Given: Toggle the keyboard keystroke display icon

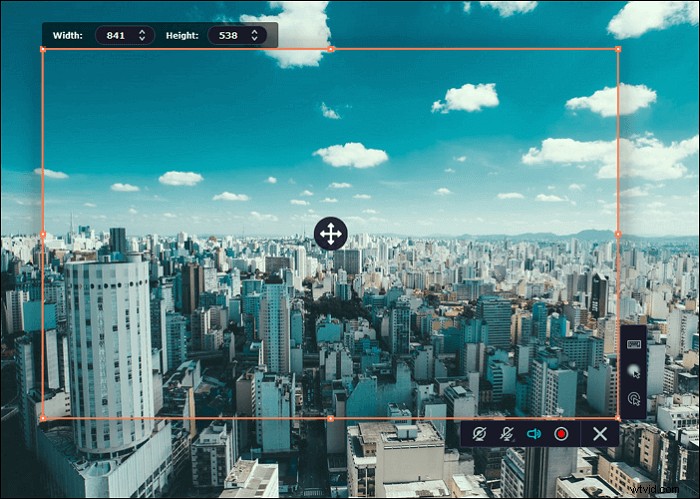Looking at the screenshot, I should pos(634,344).
